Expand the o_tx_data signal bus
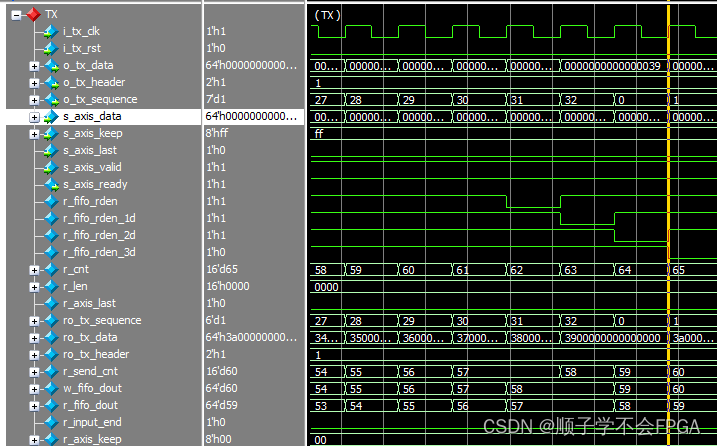Image resolution: width=717 pixels, height=446 pixels. click(x=34, y=66)
